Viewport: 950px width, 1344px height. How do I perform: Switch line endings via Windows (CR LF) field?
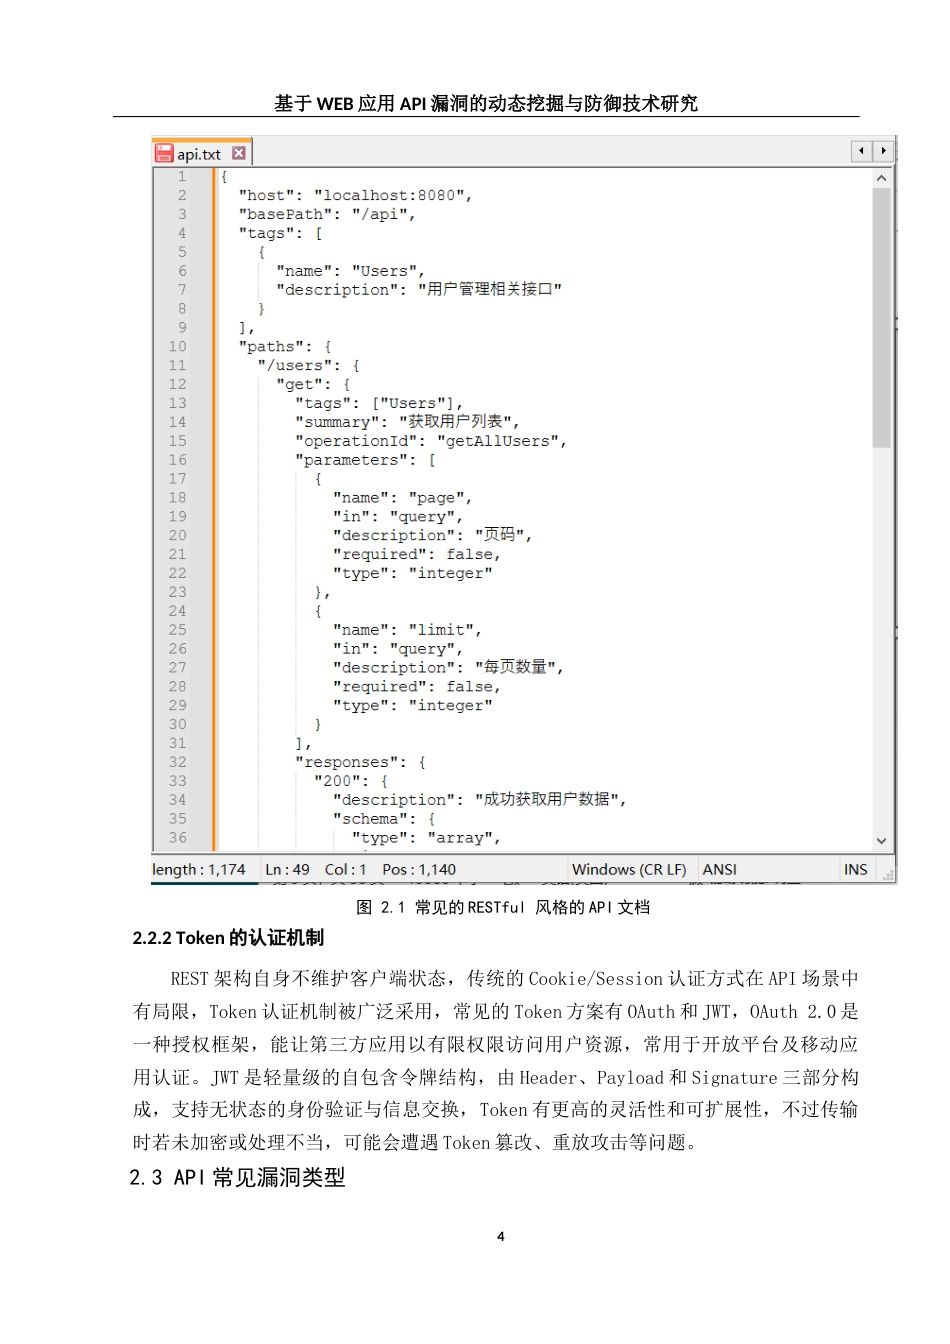coord(630,869)
